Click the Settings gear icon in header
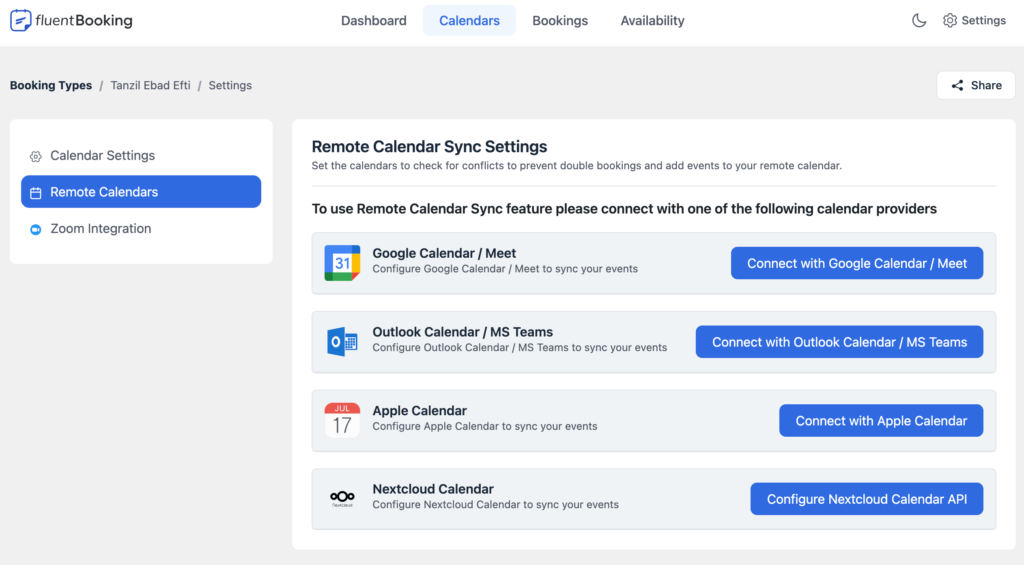Viewport: 1024px width, 565px height. pos(950,20)
